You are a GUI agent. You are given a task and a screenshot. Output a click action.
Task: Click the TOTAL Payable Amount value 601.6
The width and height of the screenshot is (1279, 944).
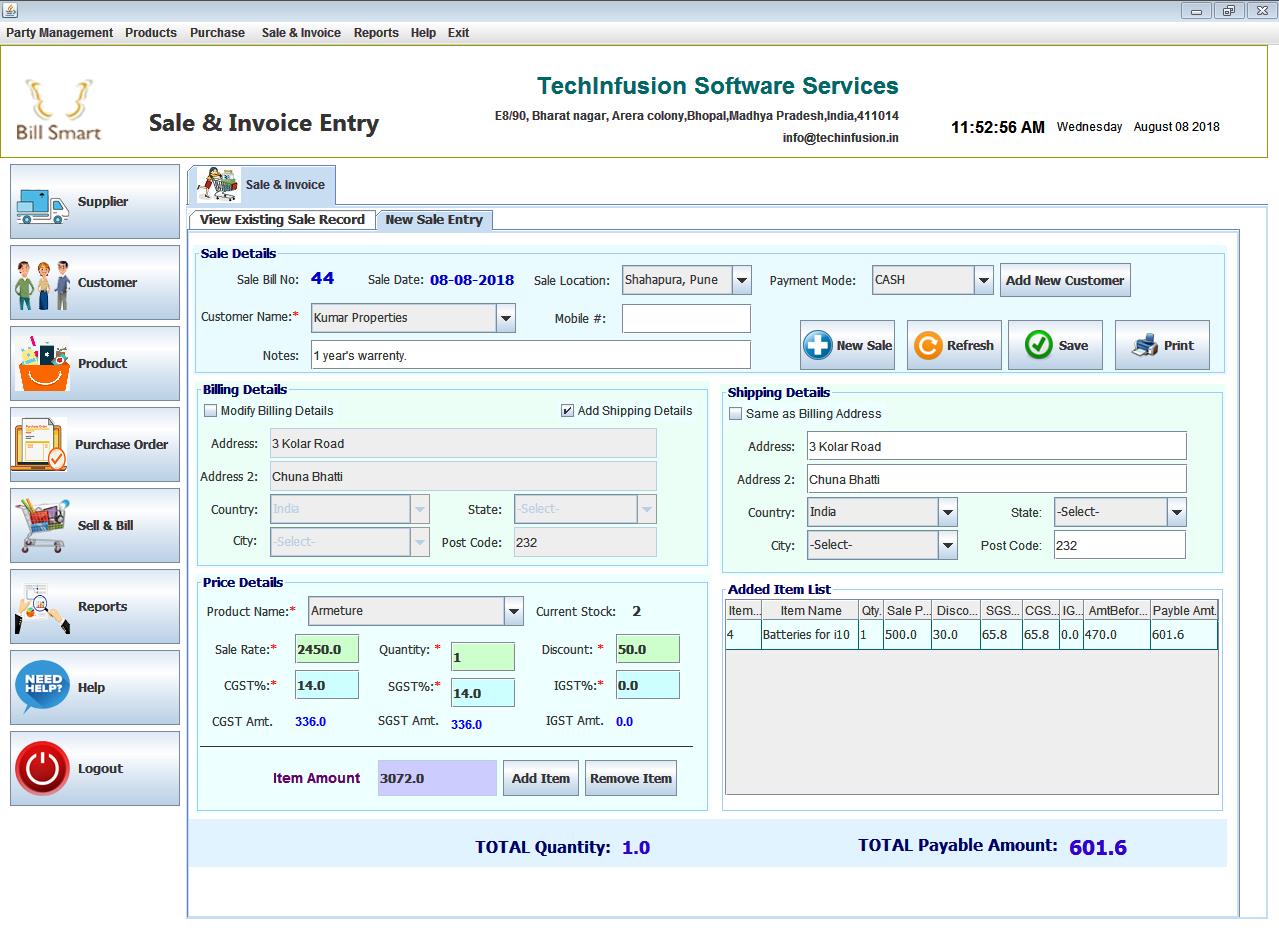coord(1098,848)
